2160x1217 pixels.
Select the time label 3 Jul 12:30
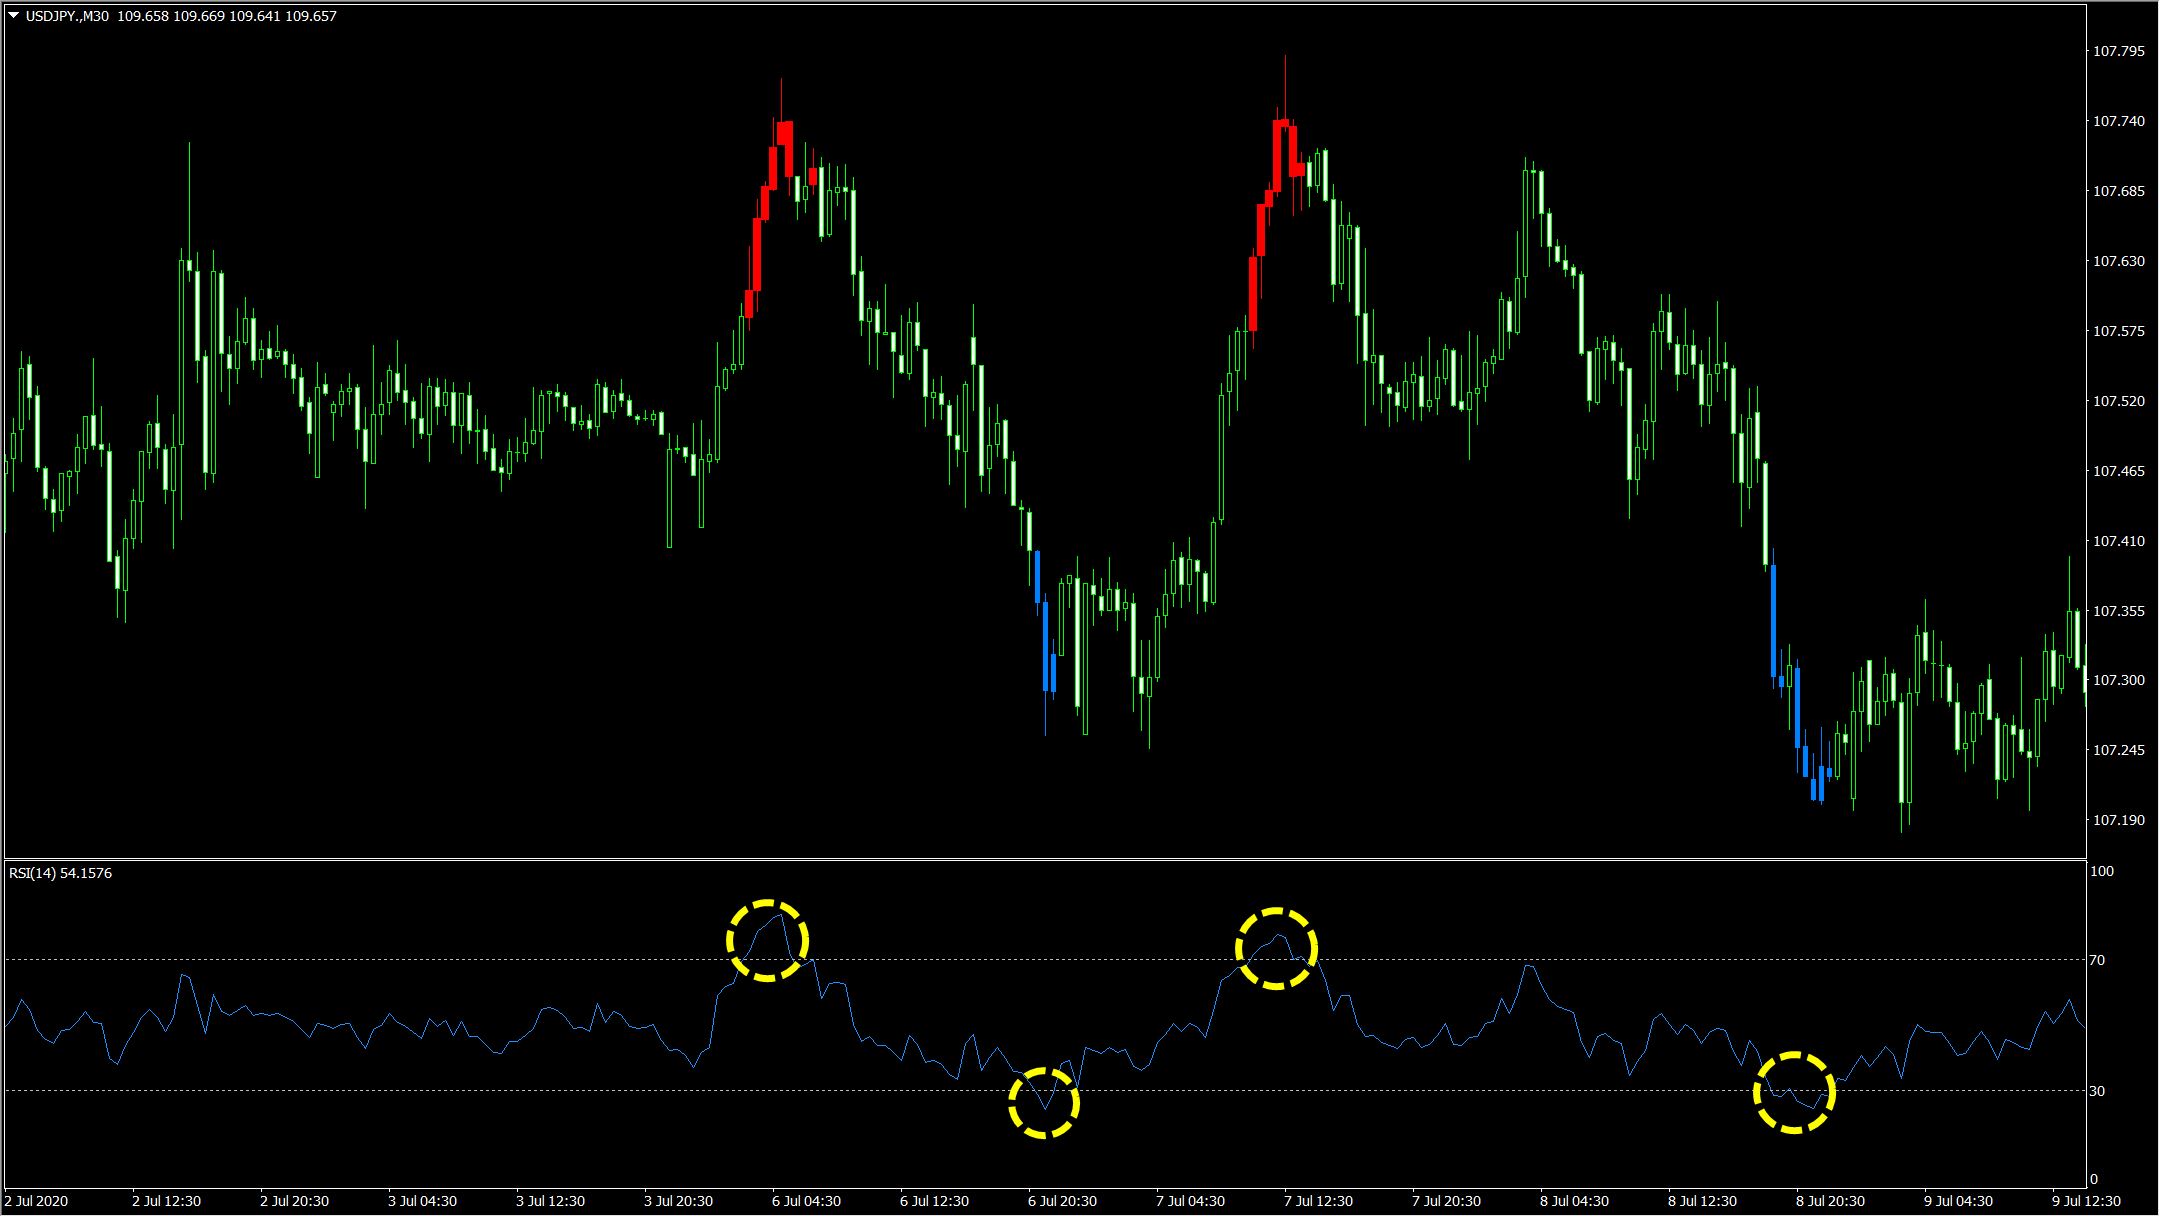550,1201
